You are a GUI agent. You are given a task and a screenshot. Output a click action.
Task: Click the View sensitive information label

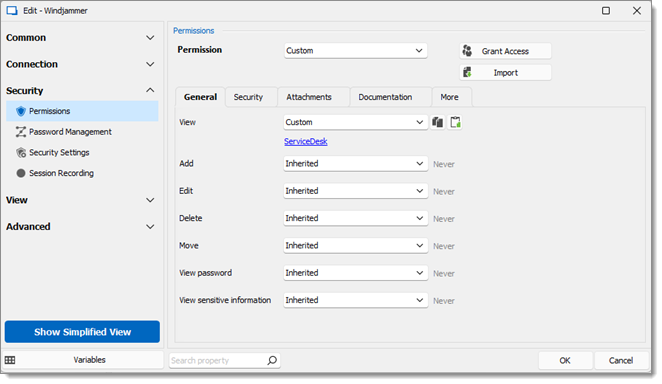(225, 300)
